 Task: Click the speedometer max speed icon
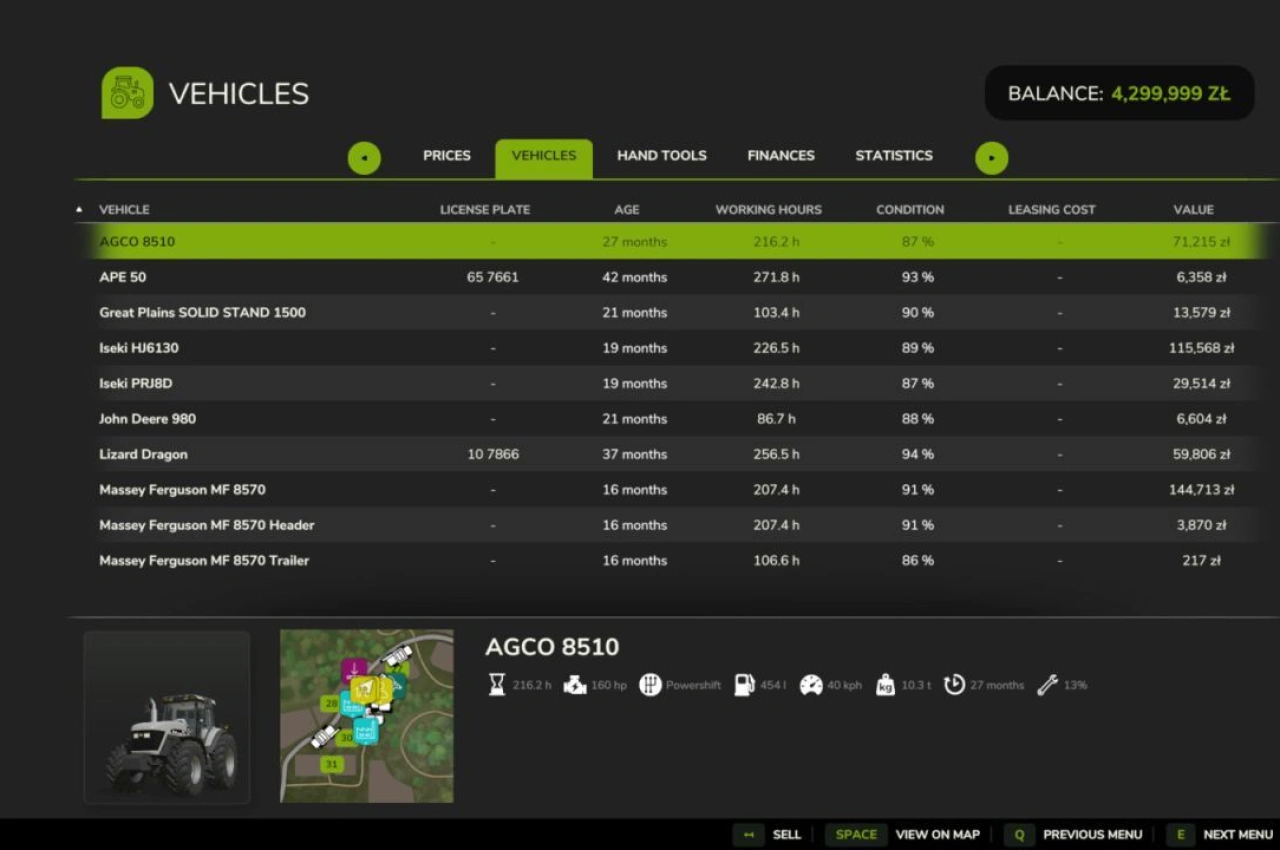coord(811,685)
